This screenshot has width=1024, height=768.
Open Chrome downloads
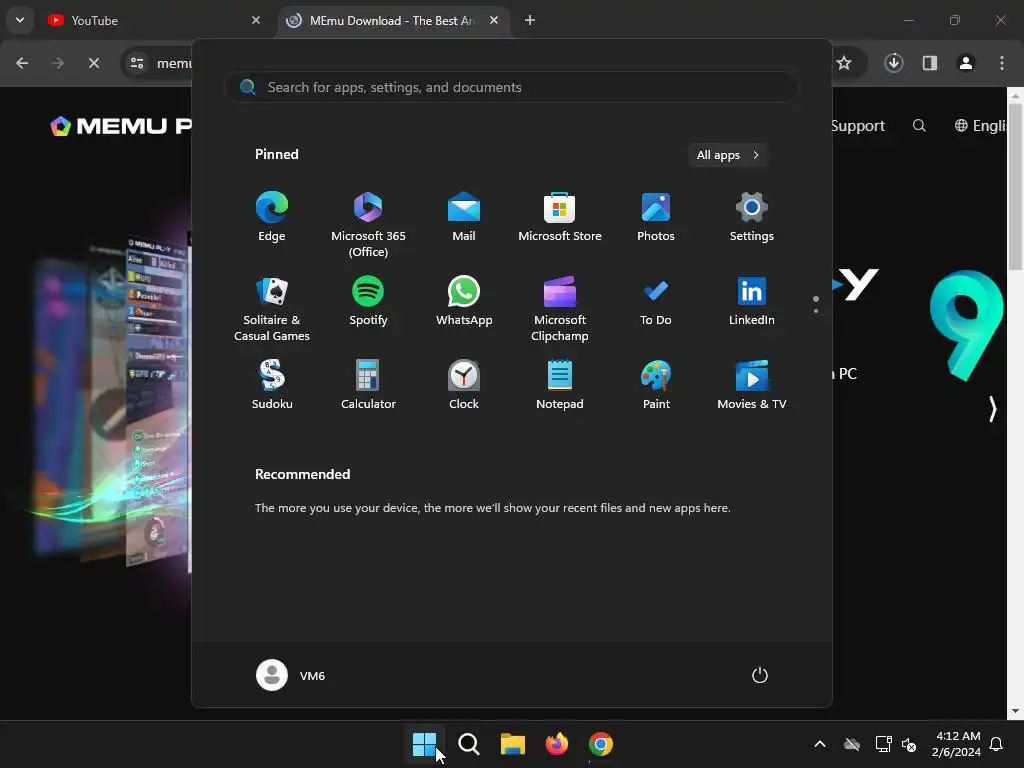coord(894,63)
